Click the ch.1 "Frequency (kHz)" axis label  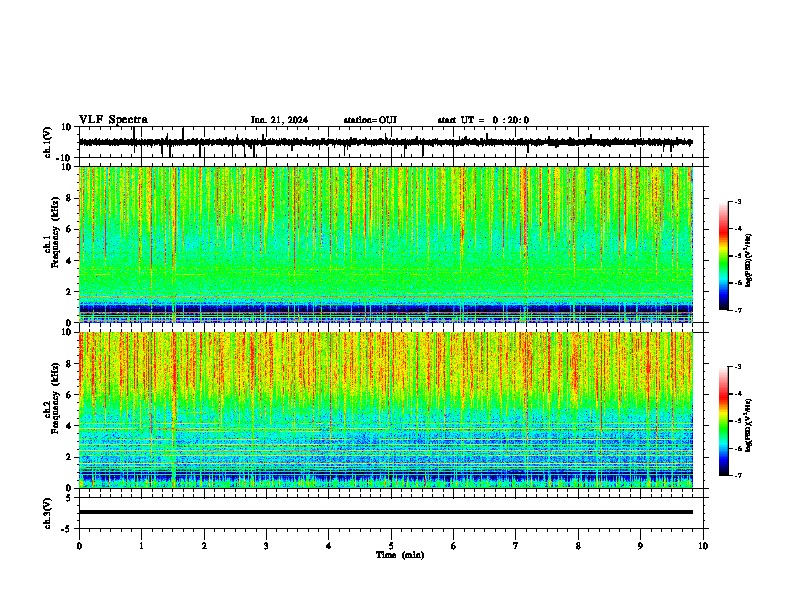[55, 233]
